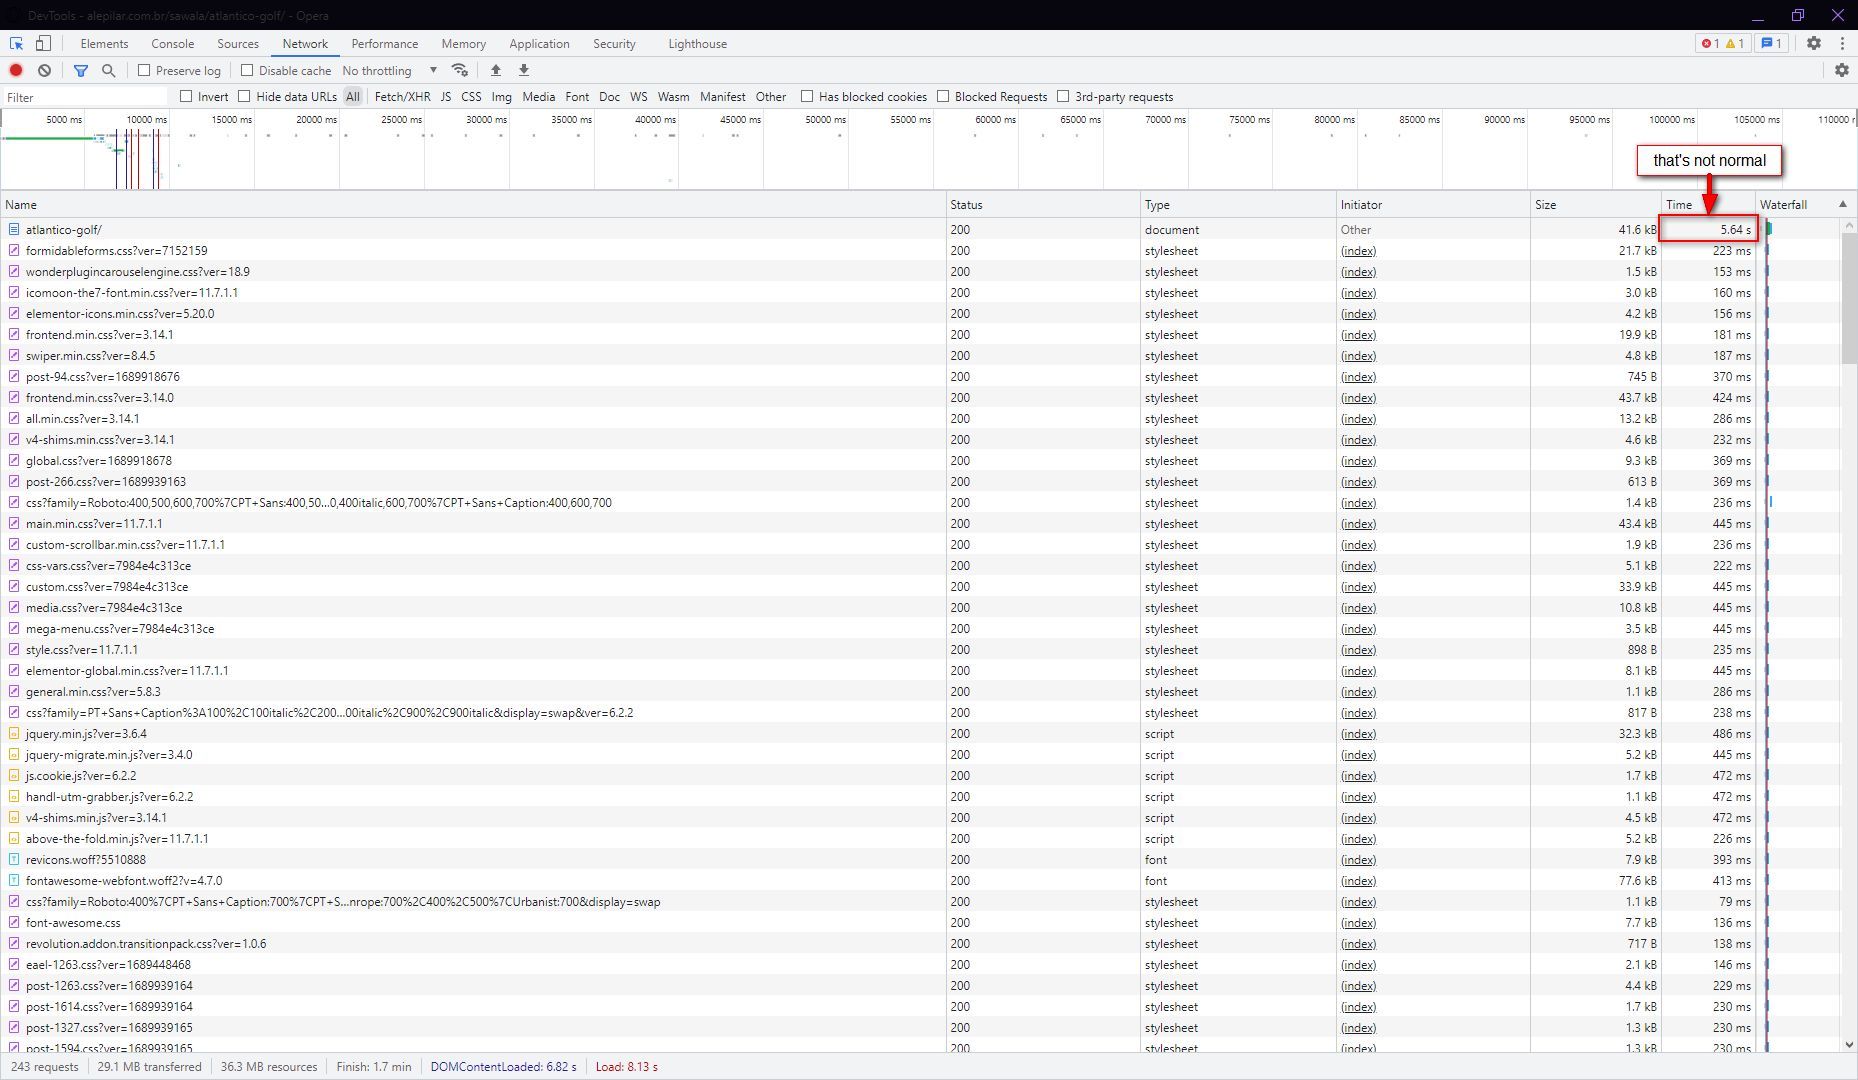
Task: Click the import HAR file upload icon
Action: pyautogui.click(x=495, y=70)
